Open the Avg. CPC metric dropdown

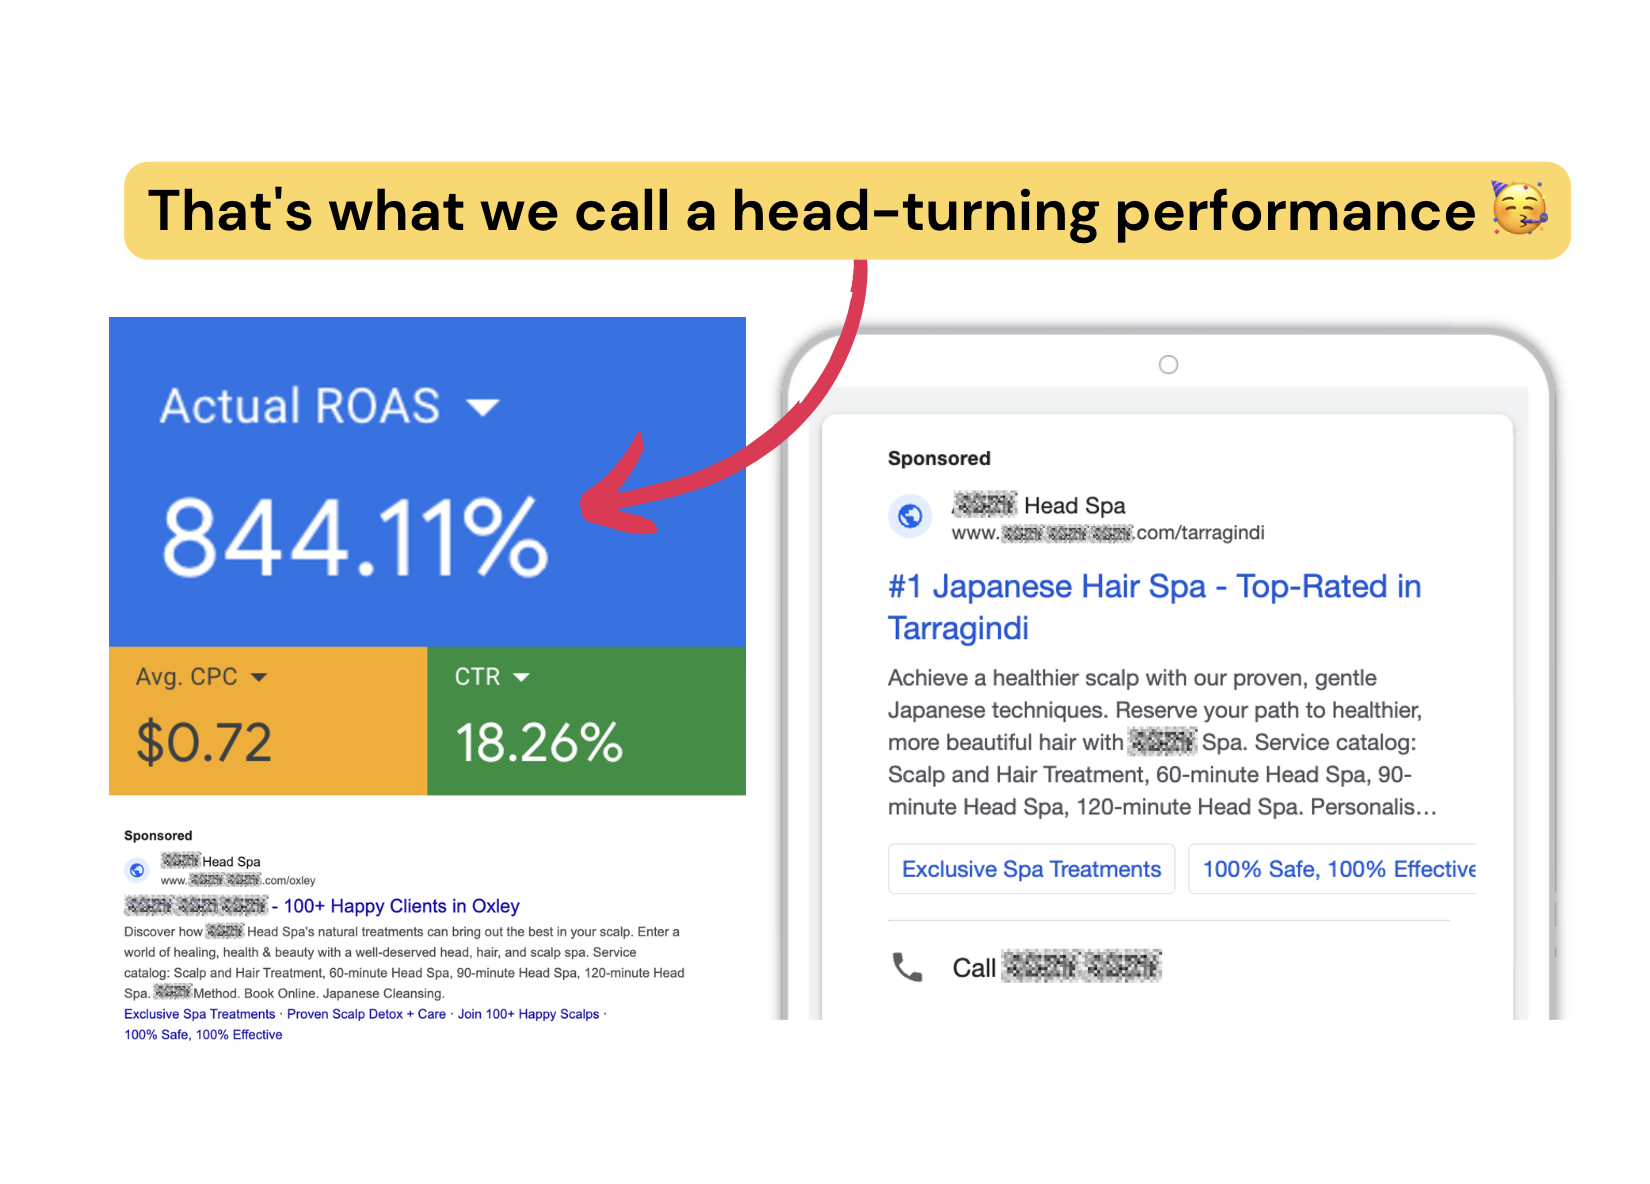point(260,677)
